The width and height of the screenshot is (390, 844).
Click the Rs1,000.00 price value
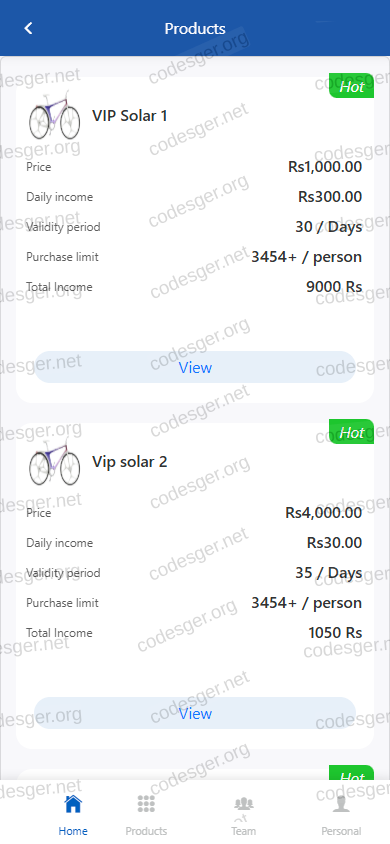click(x=325, y=167)
